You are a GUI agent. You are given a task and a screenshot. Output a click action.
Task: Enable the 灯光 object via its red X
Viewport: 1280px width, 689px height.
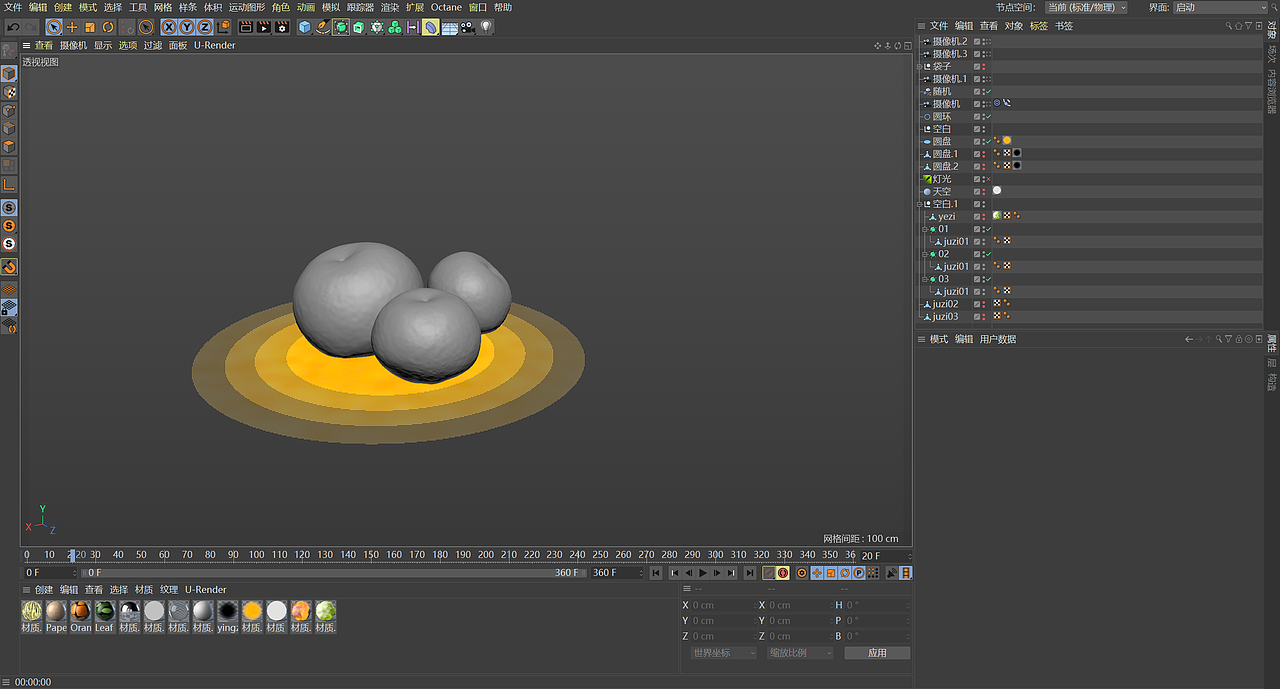[x=988, y=179]
